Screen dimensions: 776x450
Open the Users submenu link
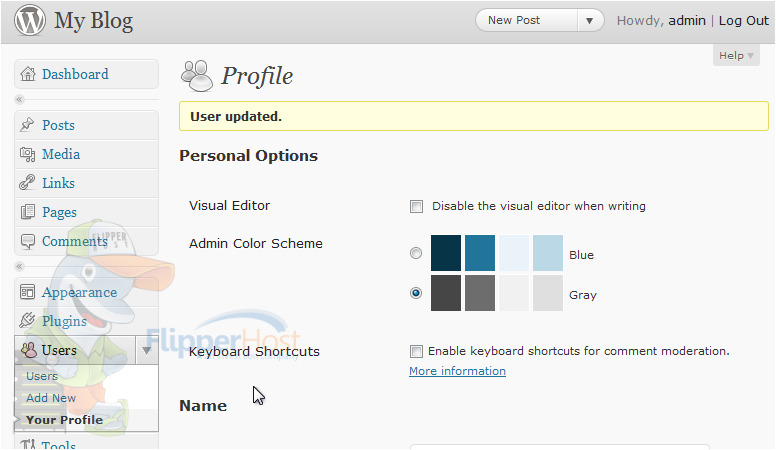click(x=42, y=376)
